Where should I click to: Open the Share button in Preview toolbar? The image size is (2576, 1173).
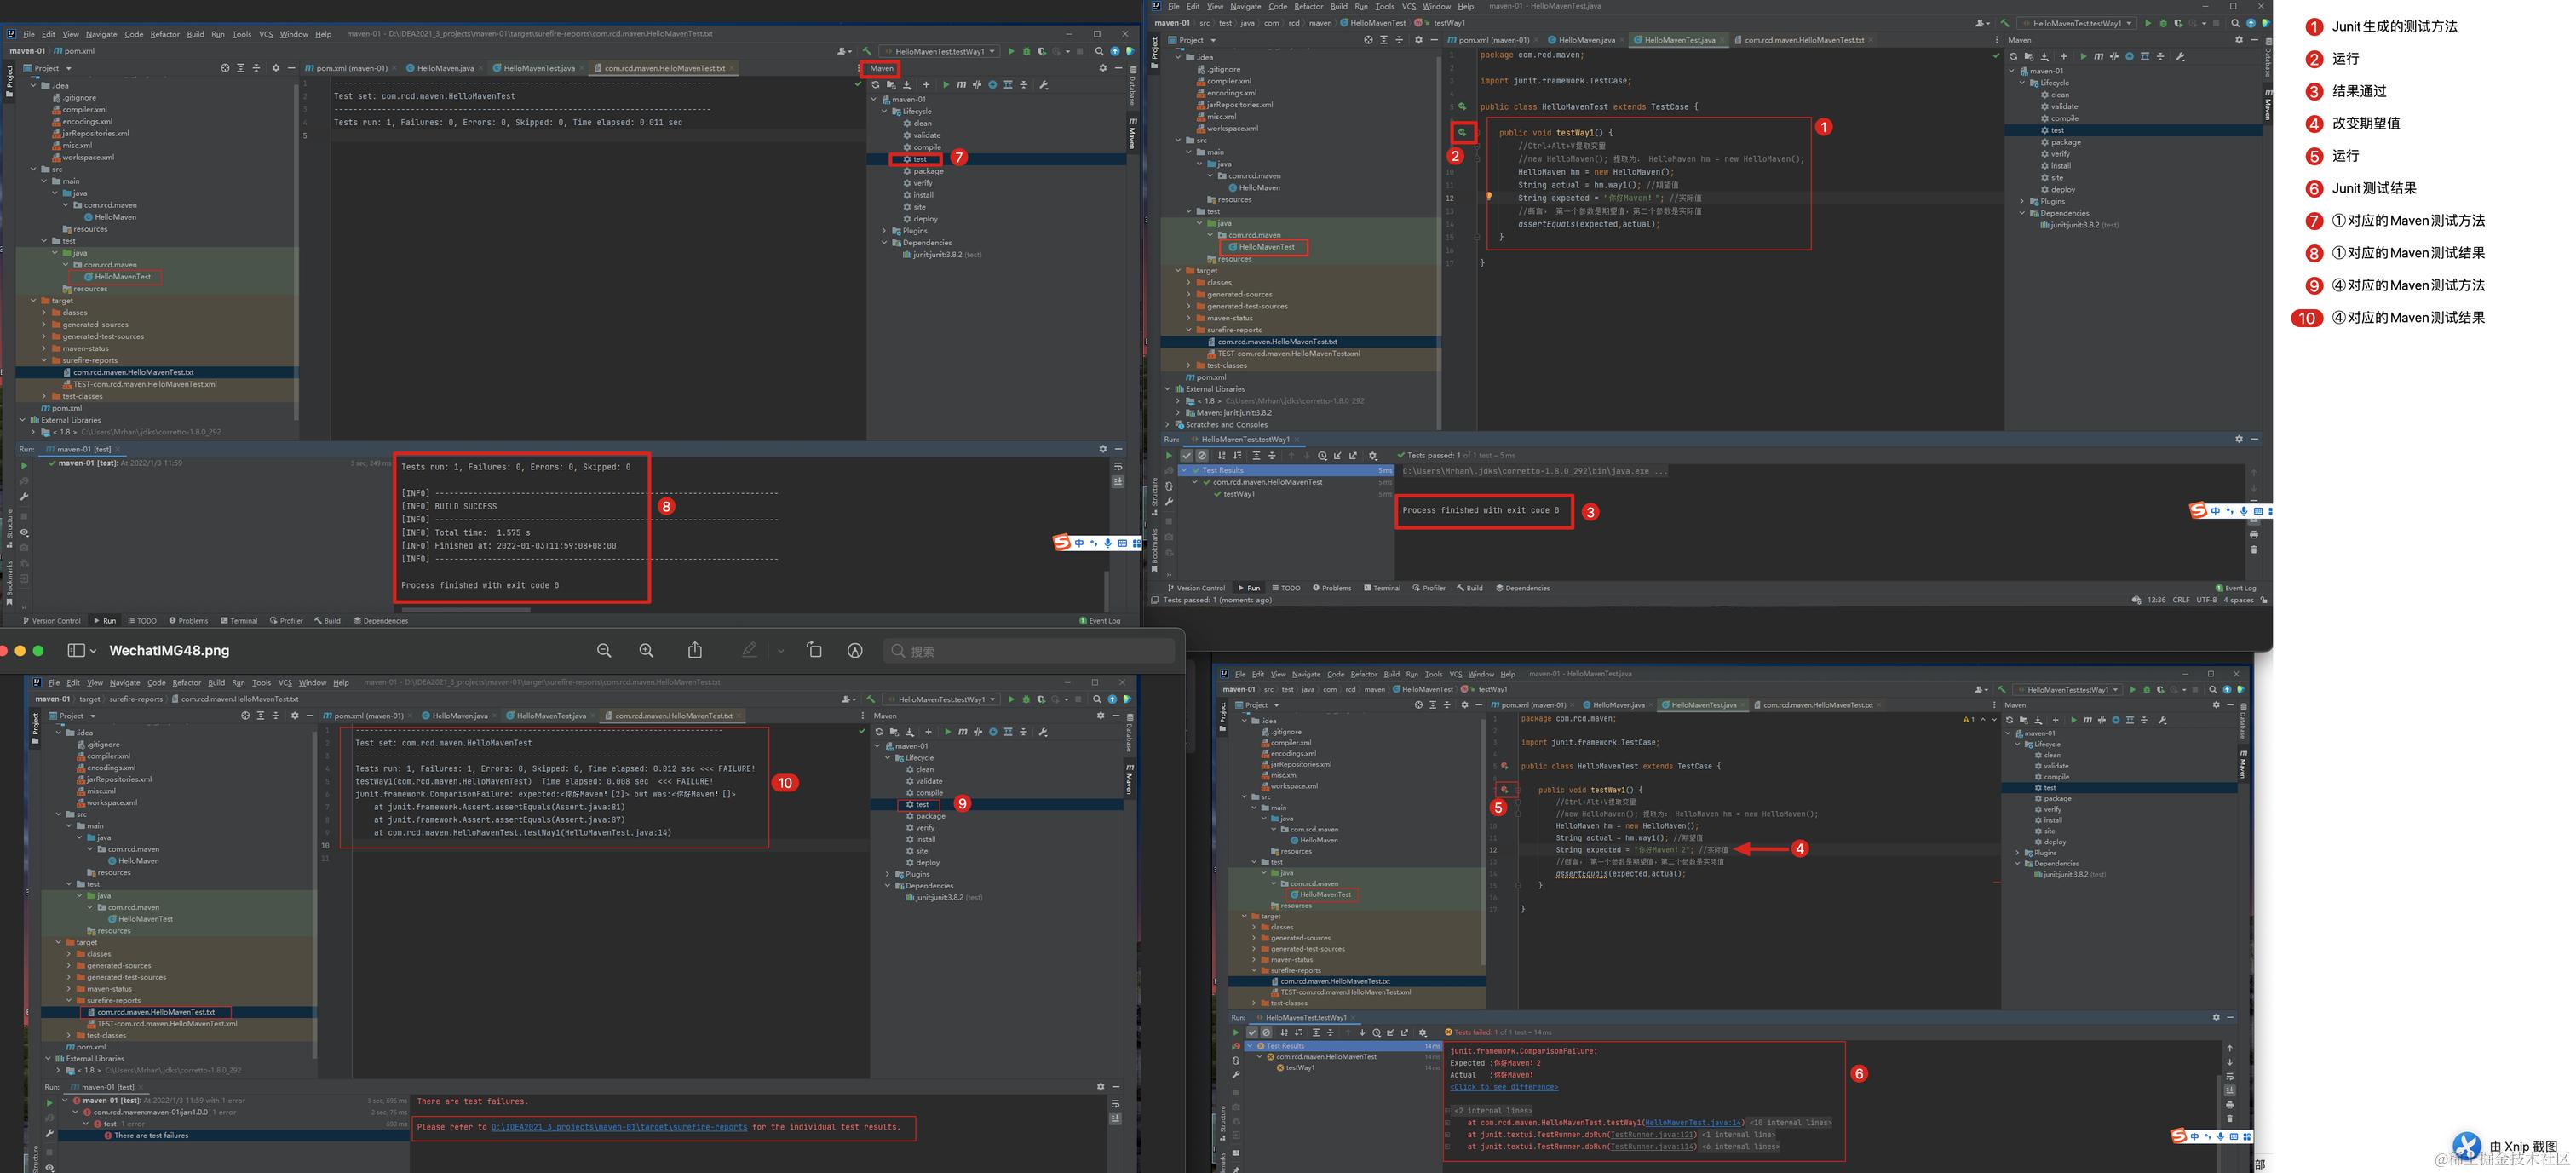(x=695, y=651)
